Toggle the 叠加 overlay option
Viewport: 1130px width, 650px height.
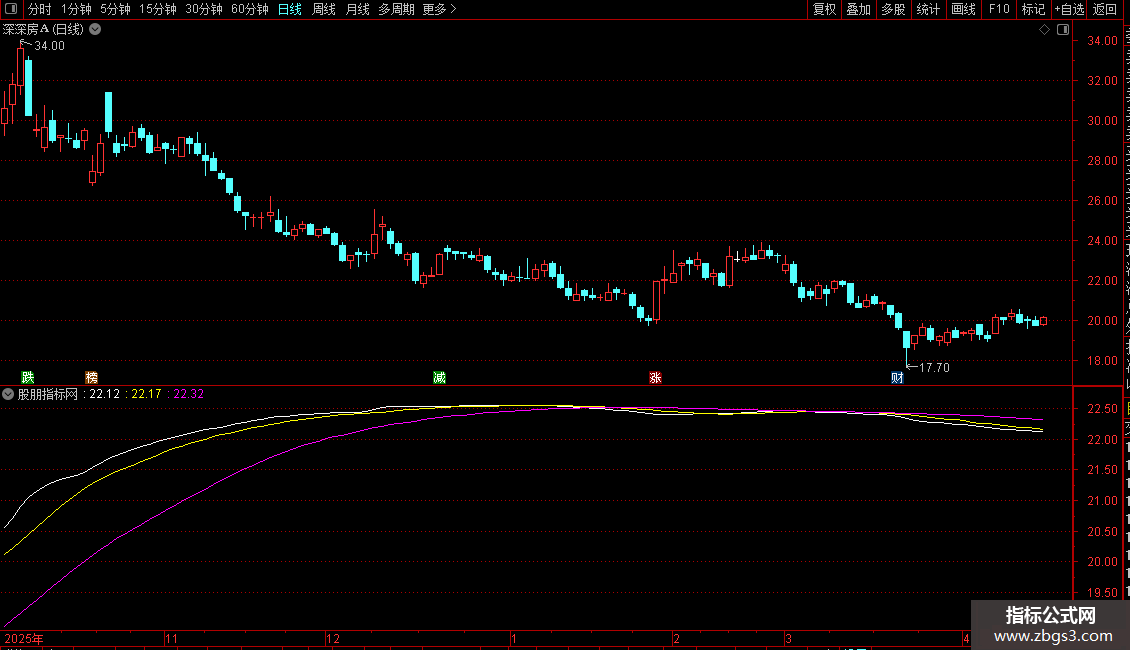point(858,9)
